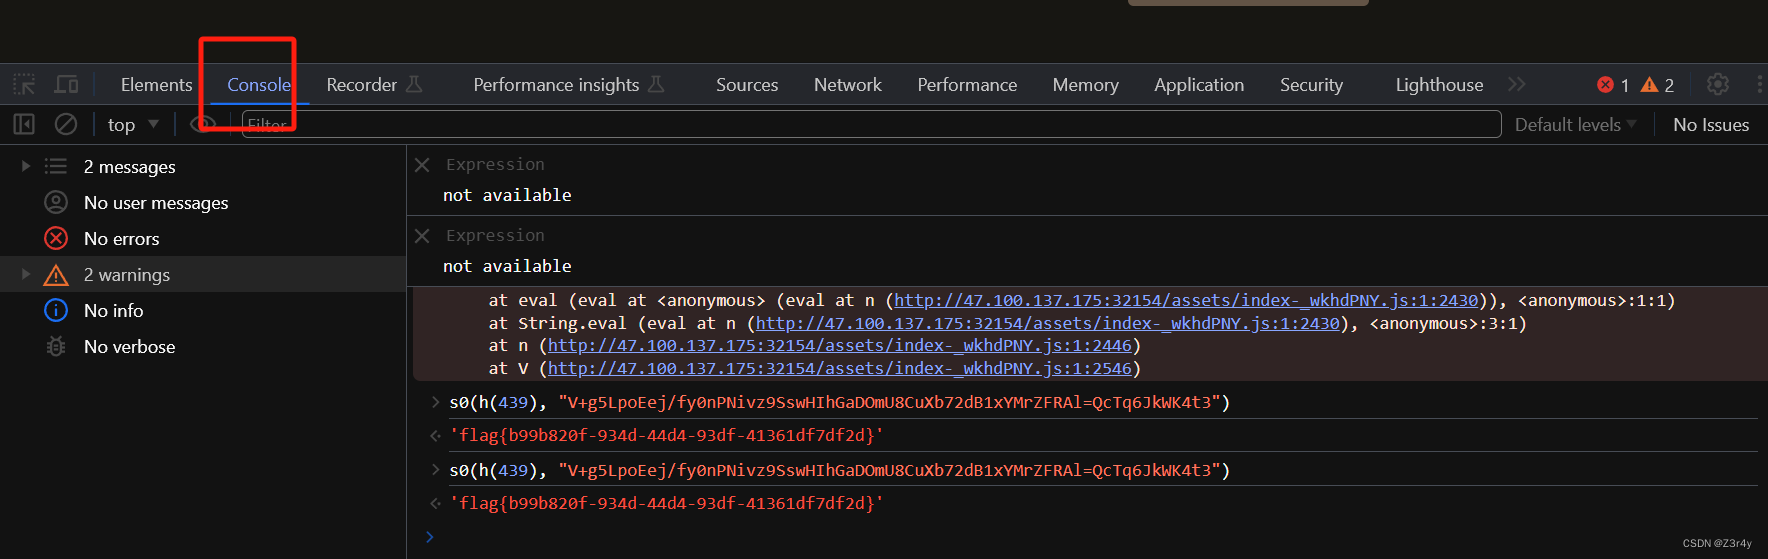
Task: Click the second s0(h(439)) command line
Action: pos(839,470)
